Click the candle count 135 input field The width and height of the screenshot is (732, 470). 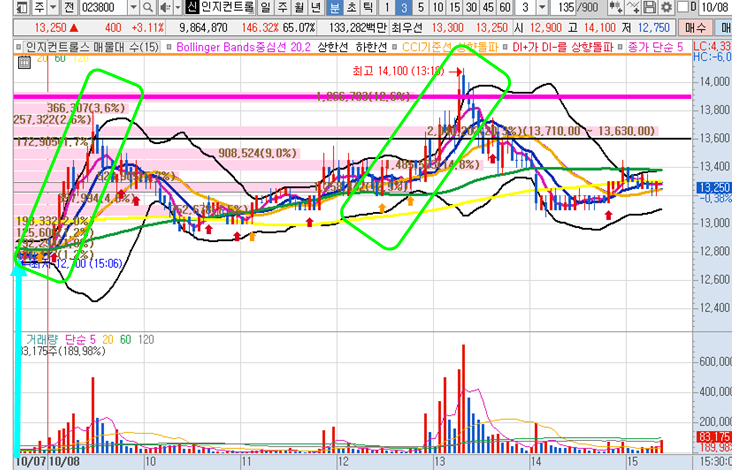563,7
